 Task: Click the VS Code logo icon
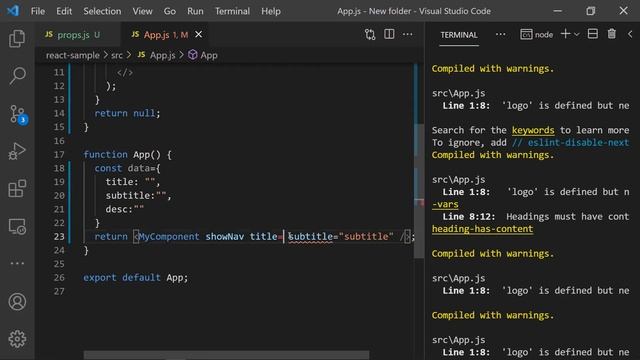13,11
